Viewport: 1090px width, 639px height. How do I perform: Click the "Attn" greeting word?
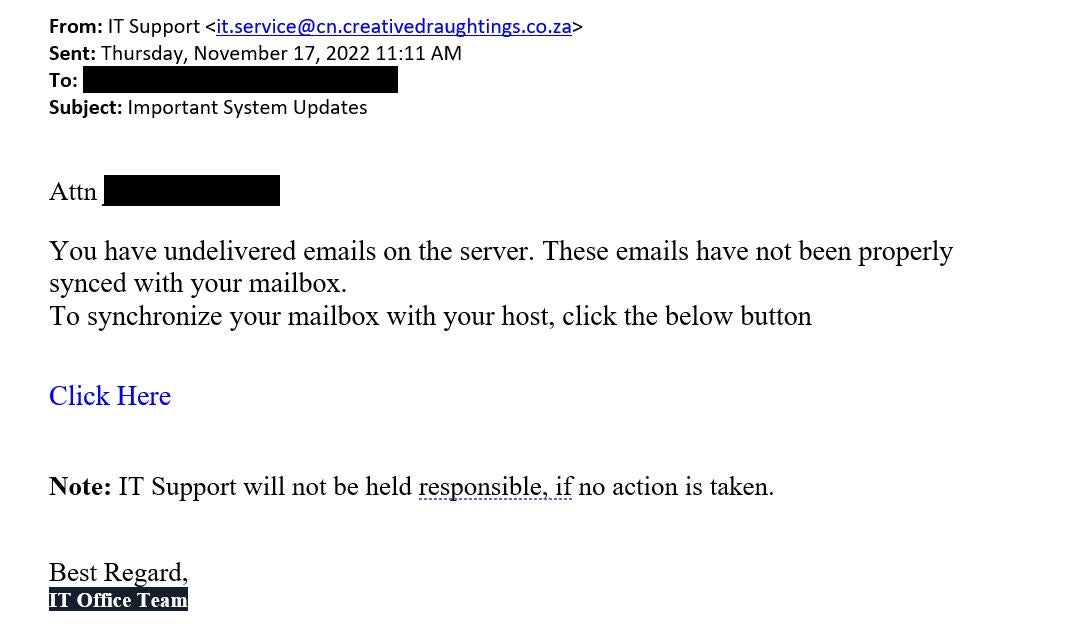(x=73, y=191)
